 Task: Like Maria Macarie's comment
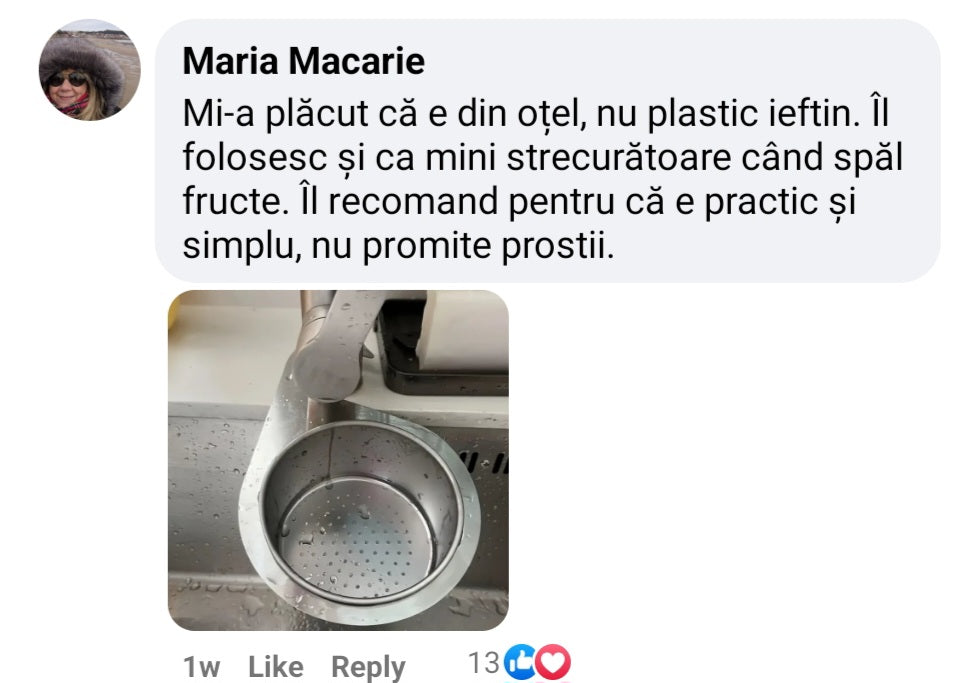[x=275, y=666]
